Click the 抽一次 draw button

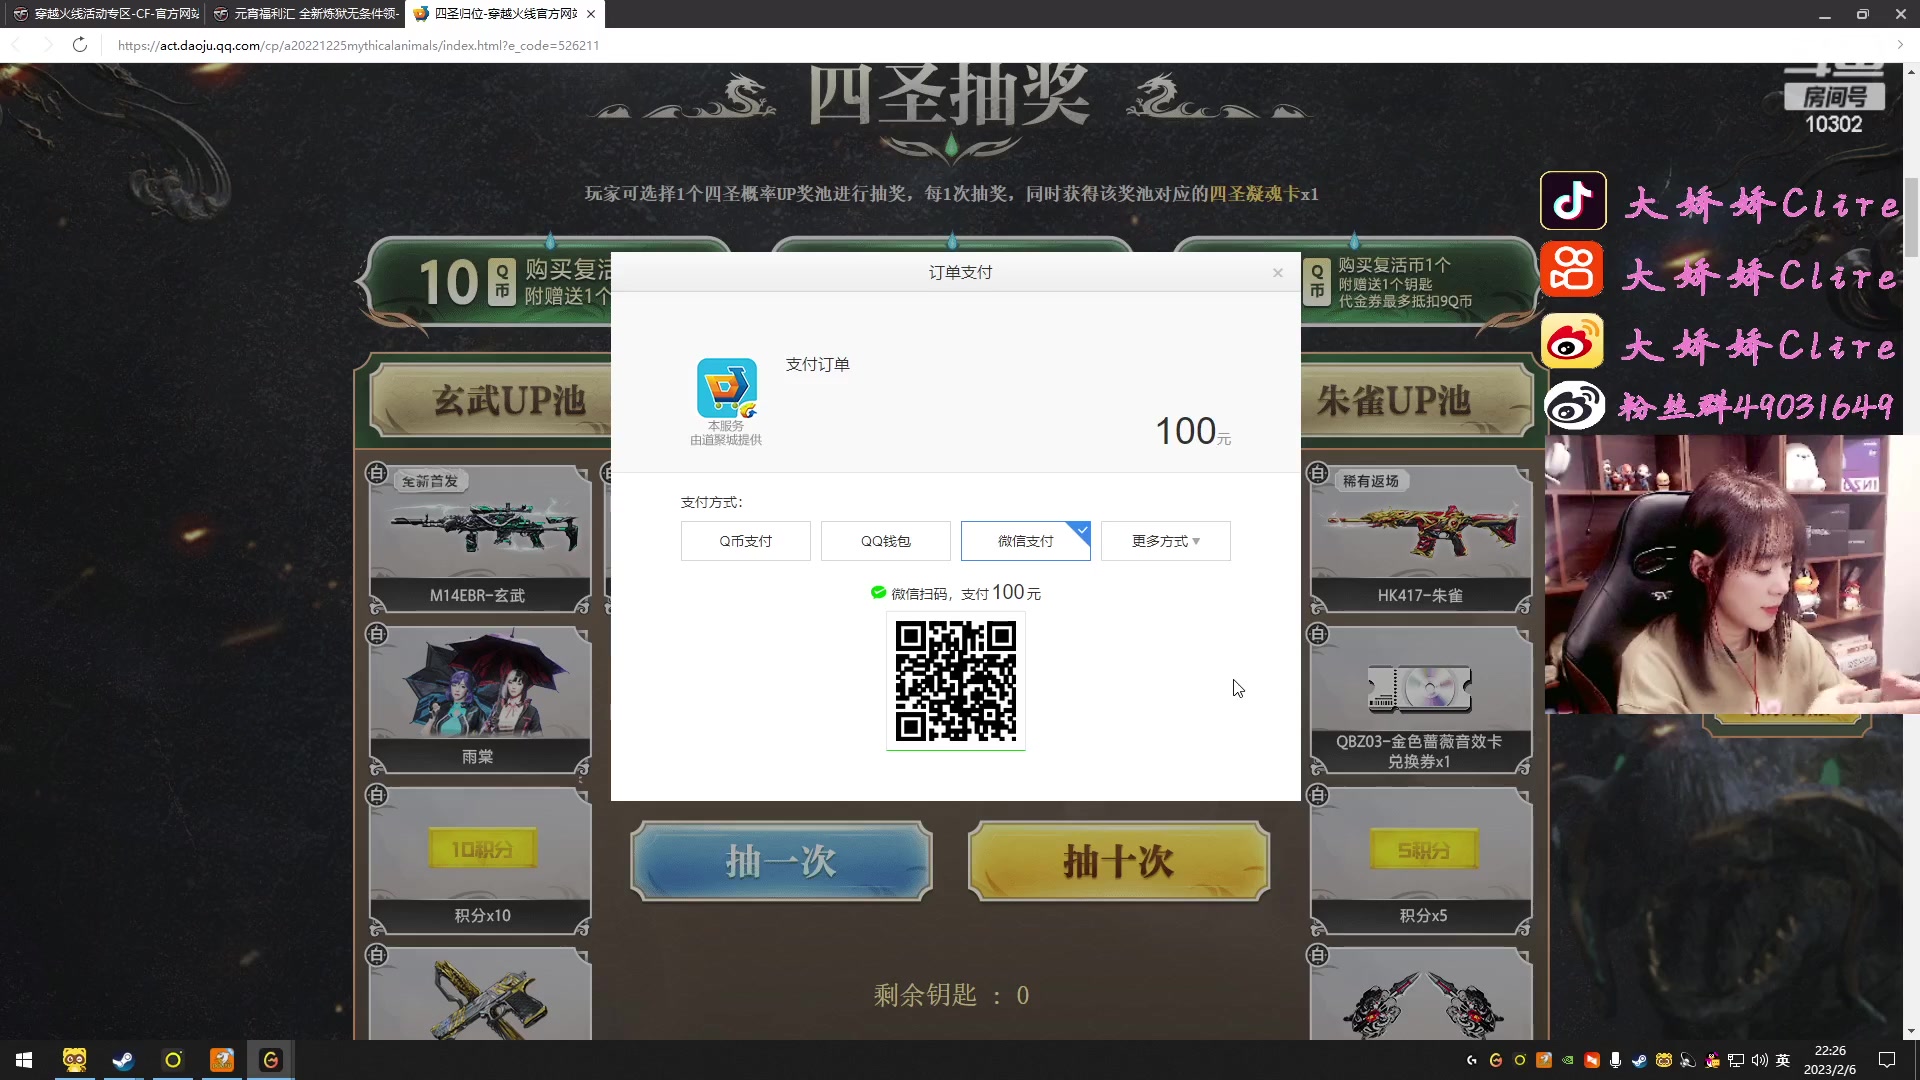pos(781,861)
